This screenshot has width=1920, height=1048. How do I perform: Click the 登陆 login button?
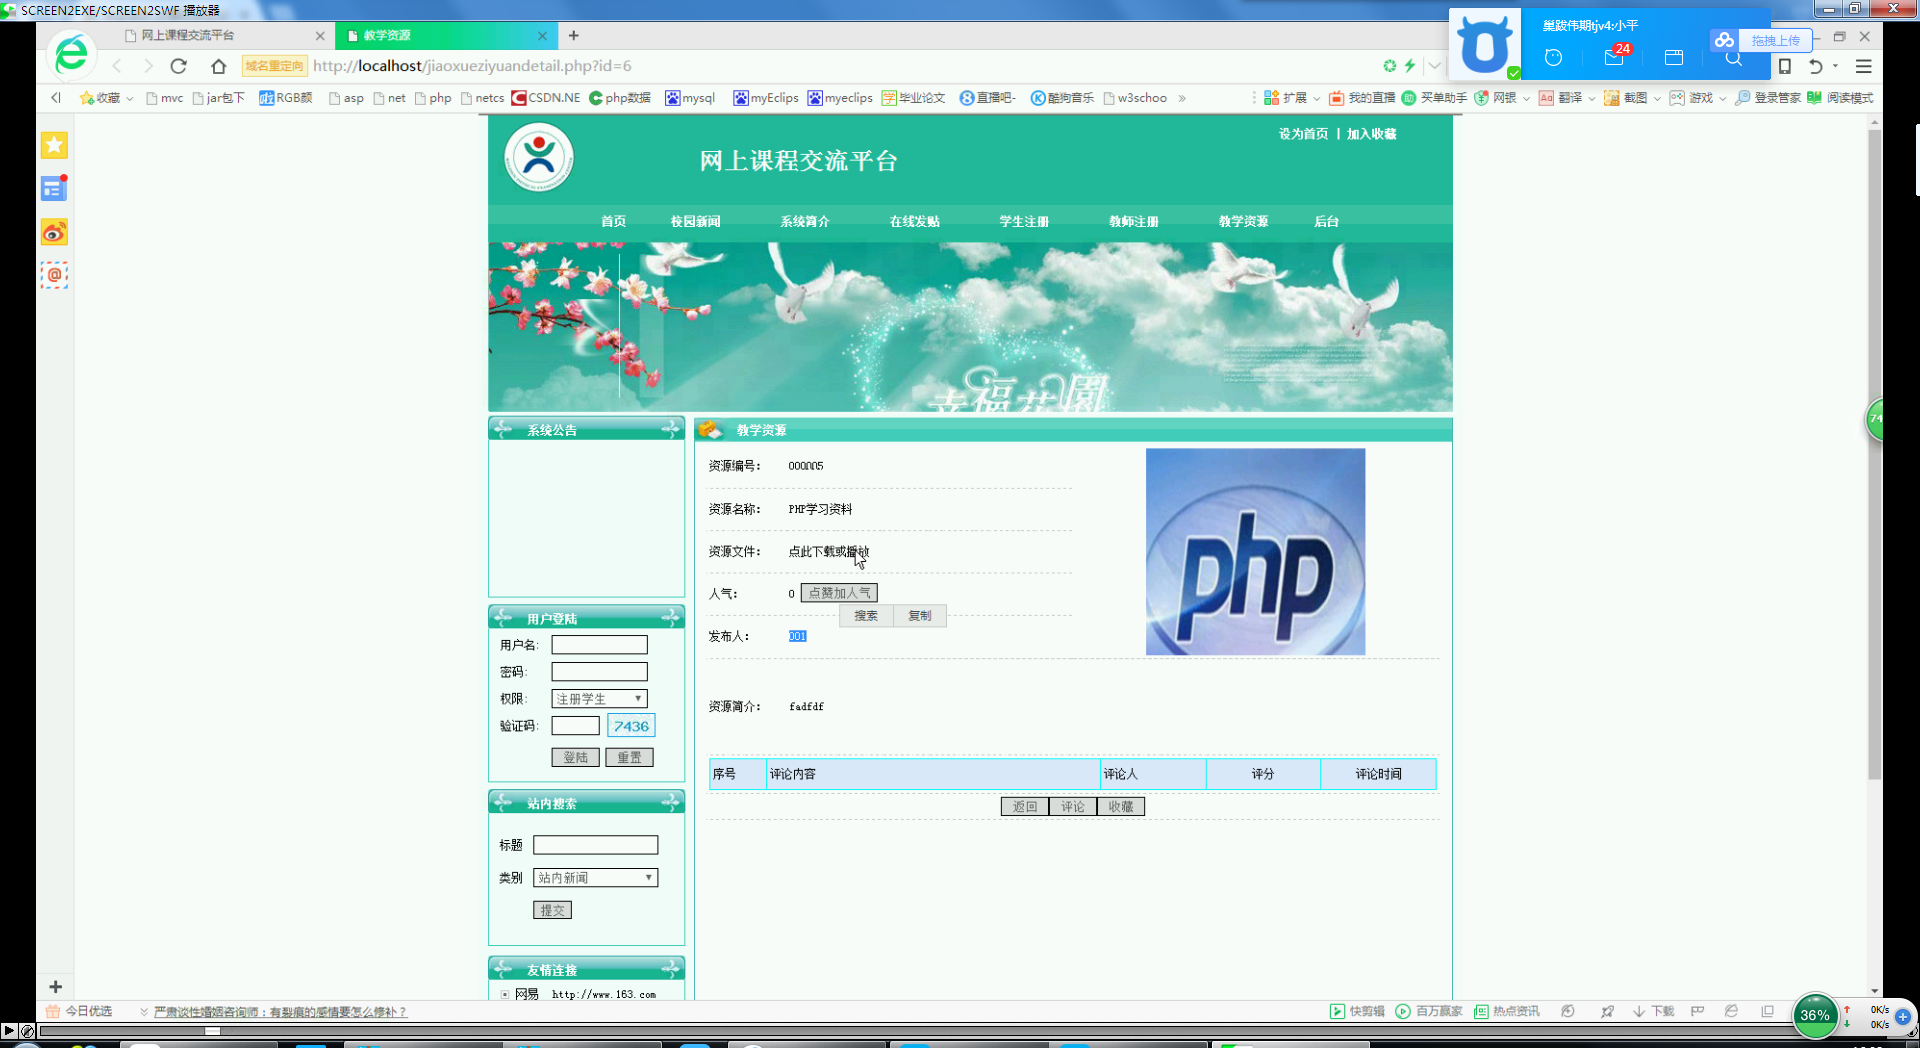coord(575,757)
